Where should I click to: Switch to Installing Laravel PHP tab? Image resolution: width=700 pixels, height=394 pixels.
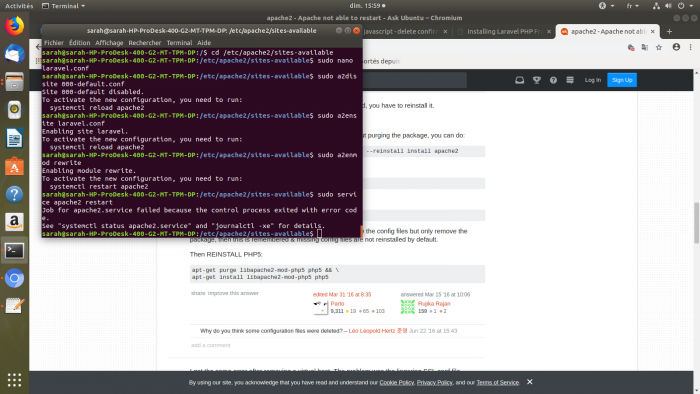[504, 32]
